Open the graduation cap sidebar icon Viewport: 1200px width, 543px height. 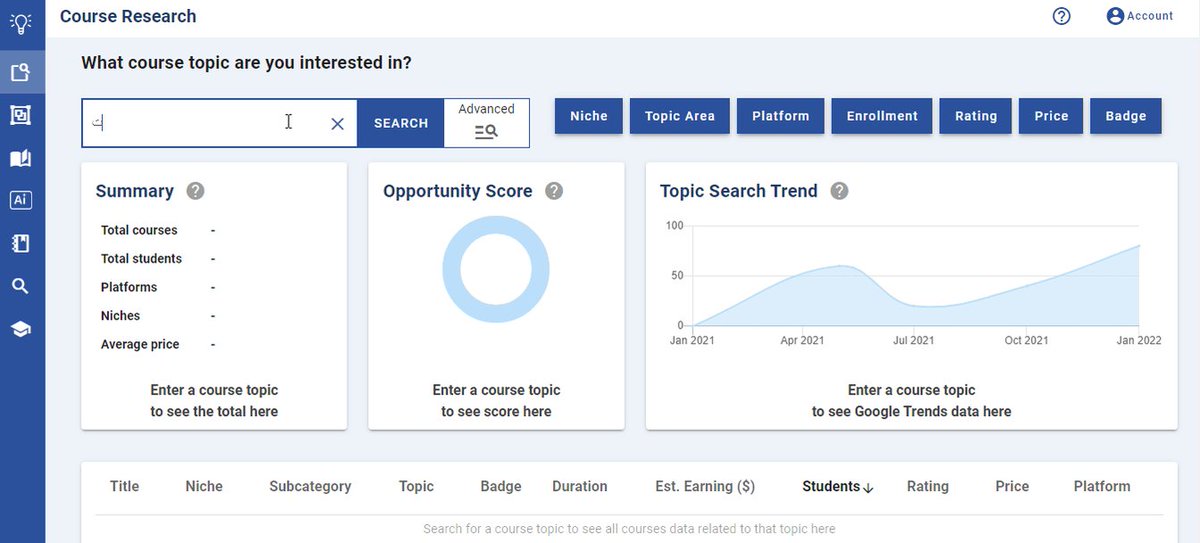pyautogui.click(x=21, y=329)
